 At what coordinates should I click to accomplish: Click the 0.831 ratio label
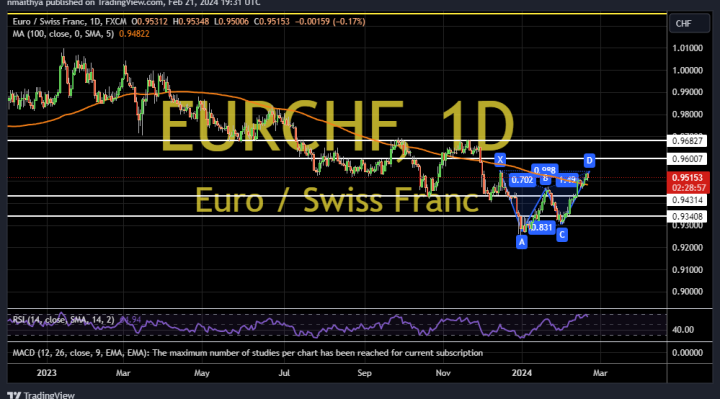pyautogui.click(x=541, y=227)
